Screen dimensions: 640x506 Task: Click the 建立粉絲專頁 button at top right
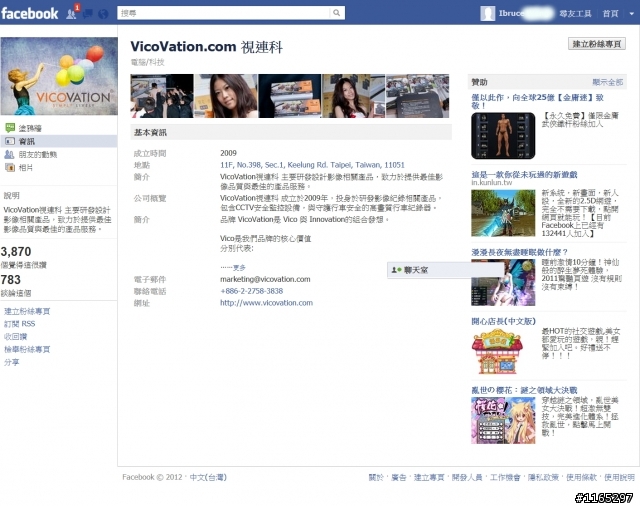tap(597, 44)
